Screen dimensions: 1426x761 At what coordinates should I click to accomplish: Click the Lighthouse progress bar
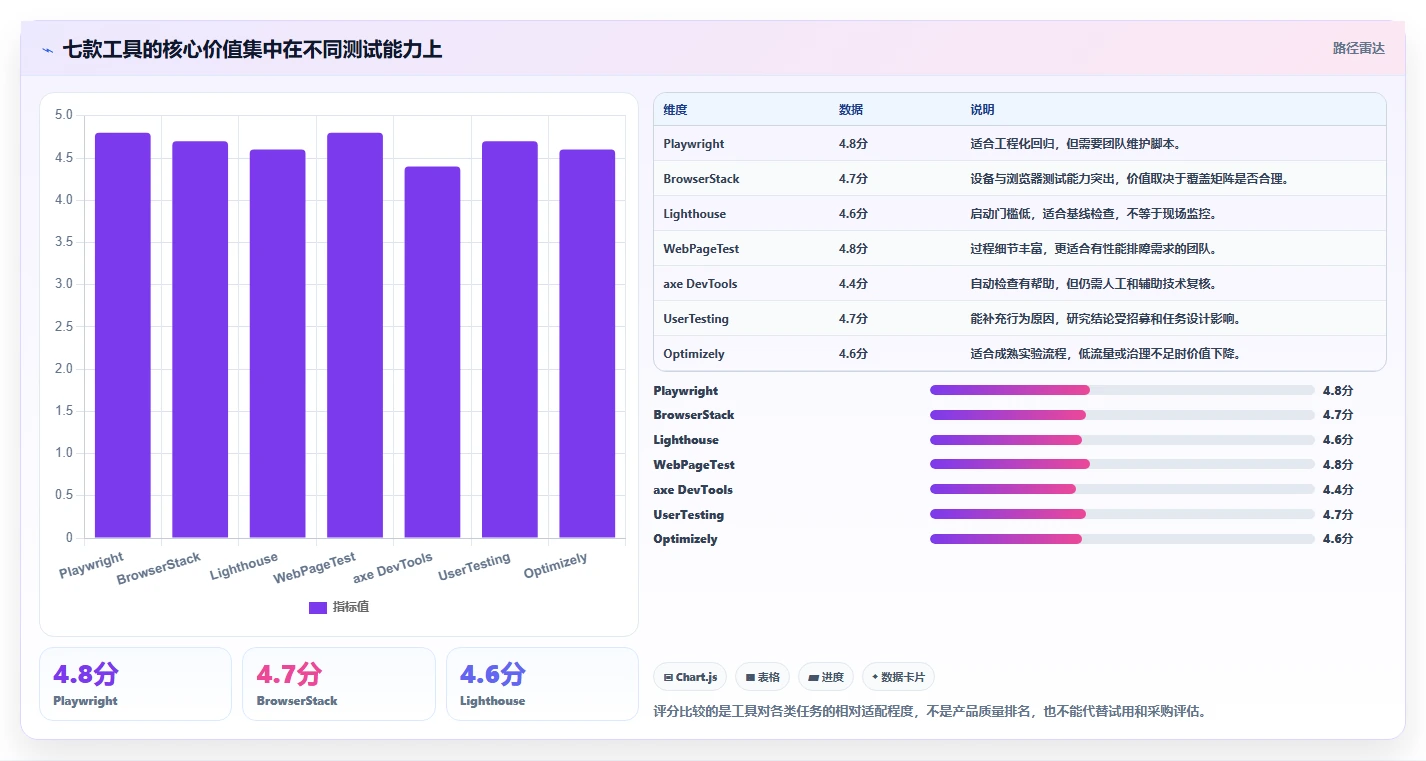point(1122,440)
